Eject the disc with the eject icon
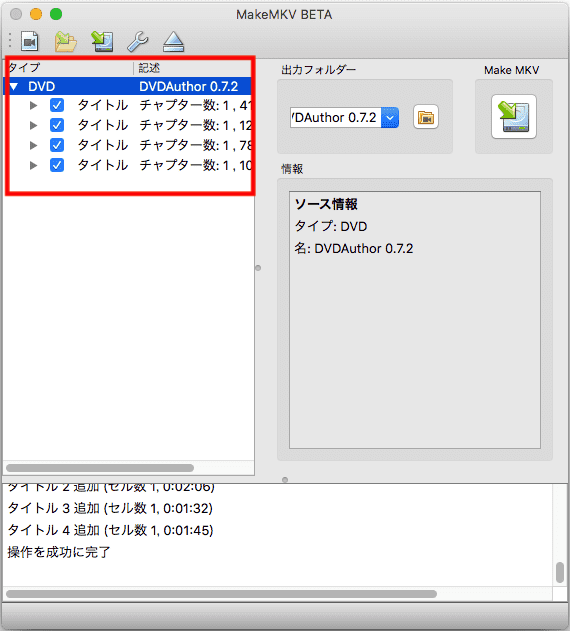Screen dimensions: 570x631 pyautogui.click(x=173, y=41)
